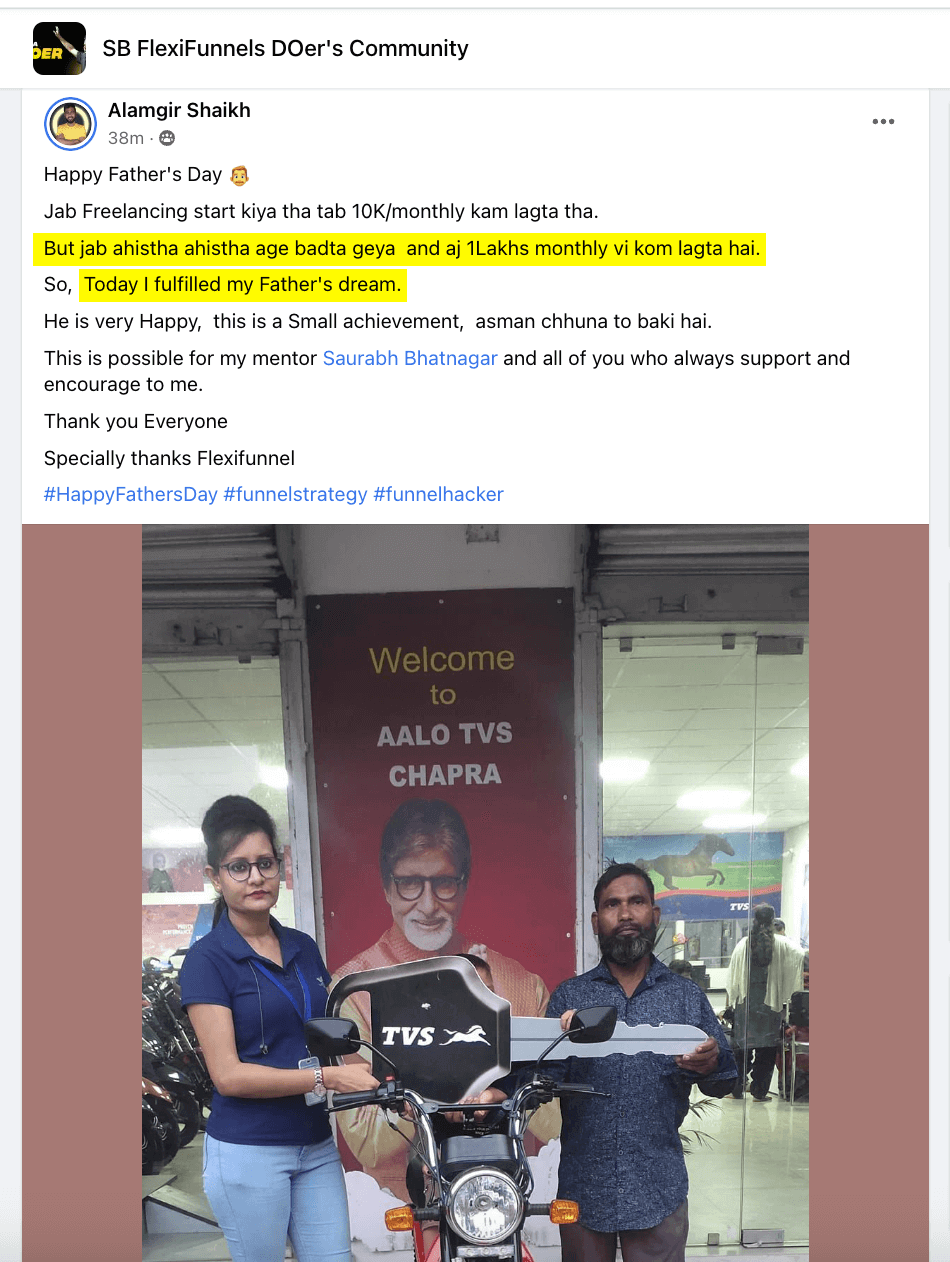Click Alamgir Shaikh's profile picture
This screenshot has height=1262, width=950.
pyautogui.click(x=70, y=124)
